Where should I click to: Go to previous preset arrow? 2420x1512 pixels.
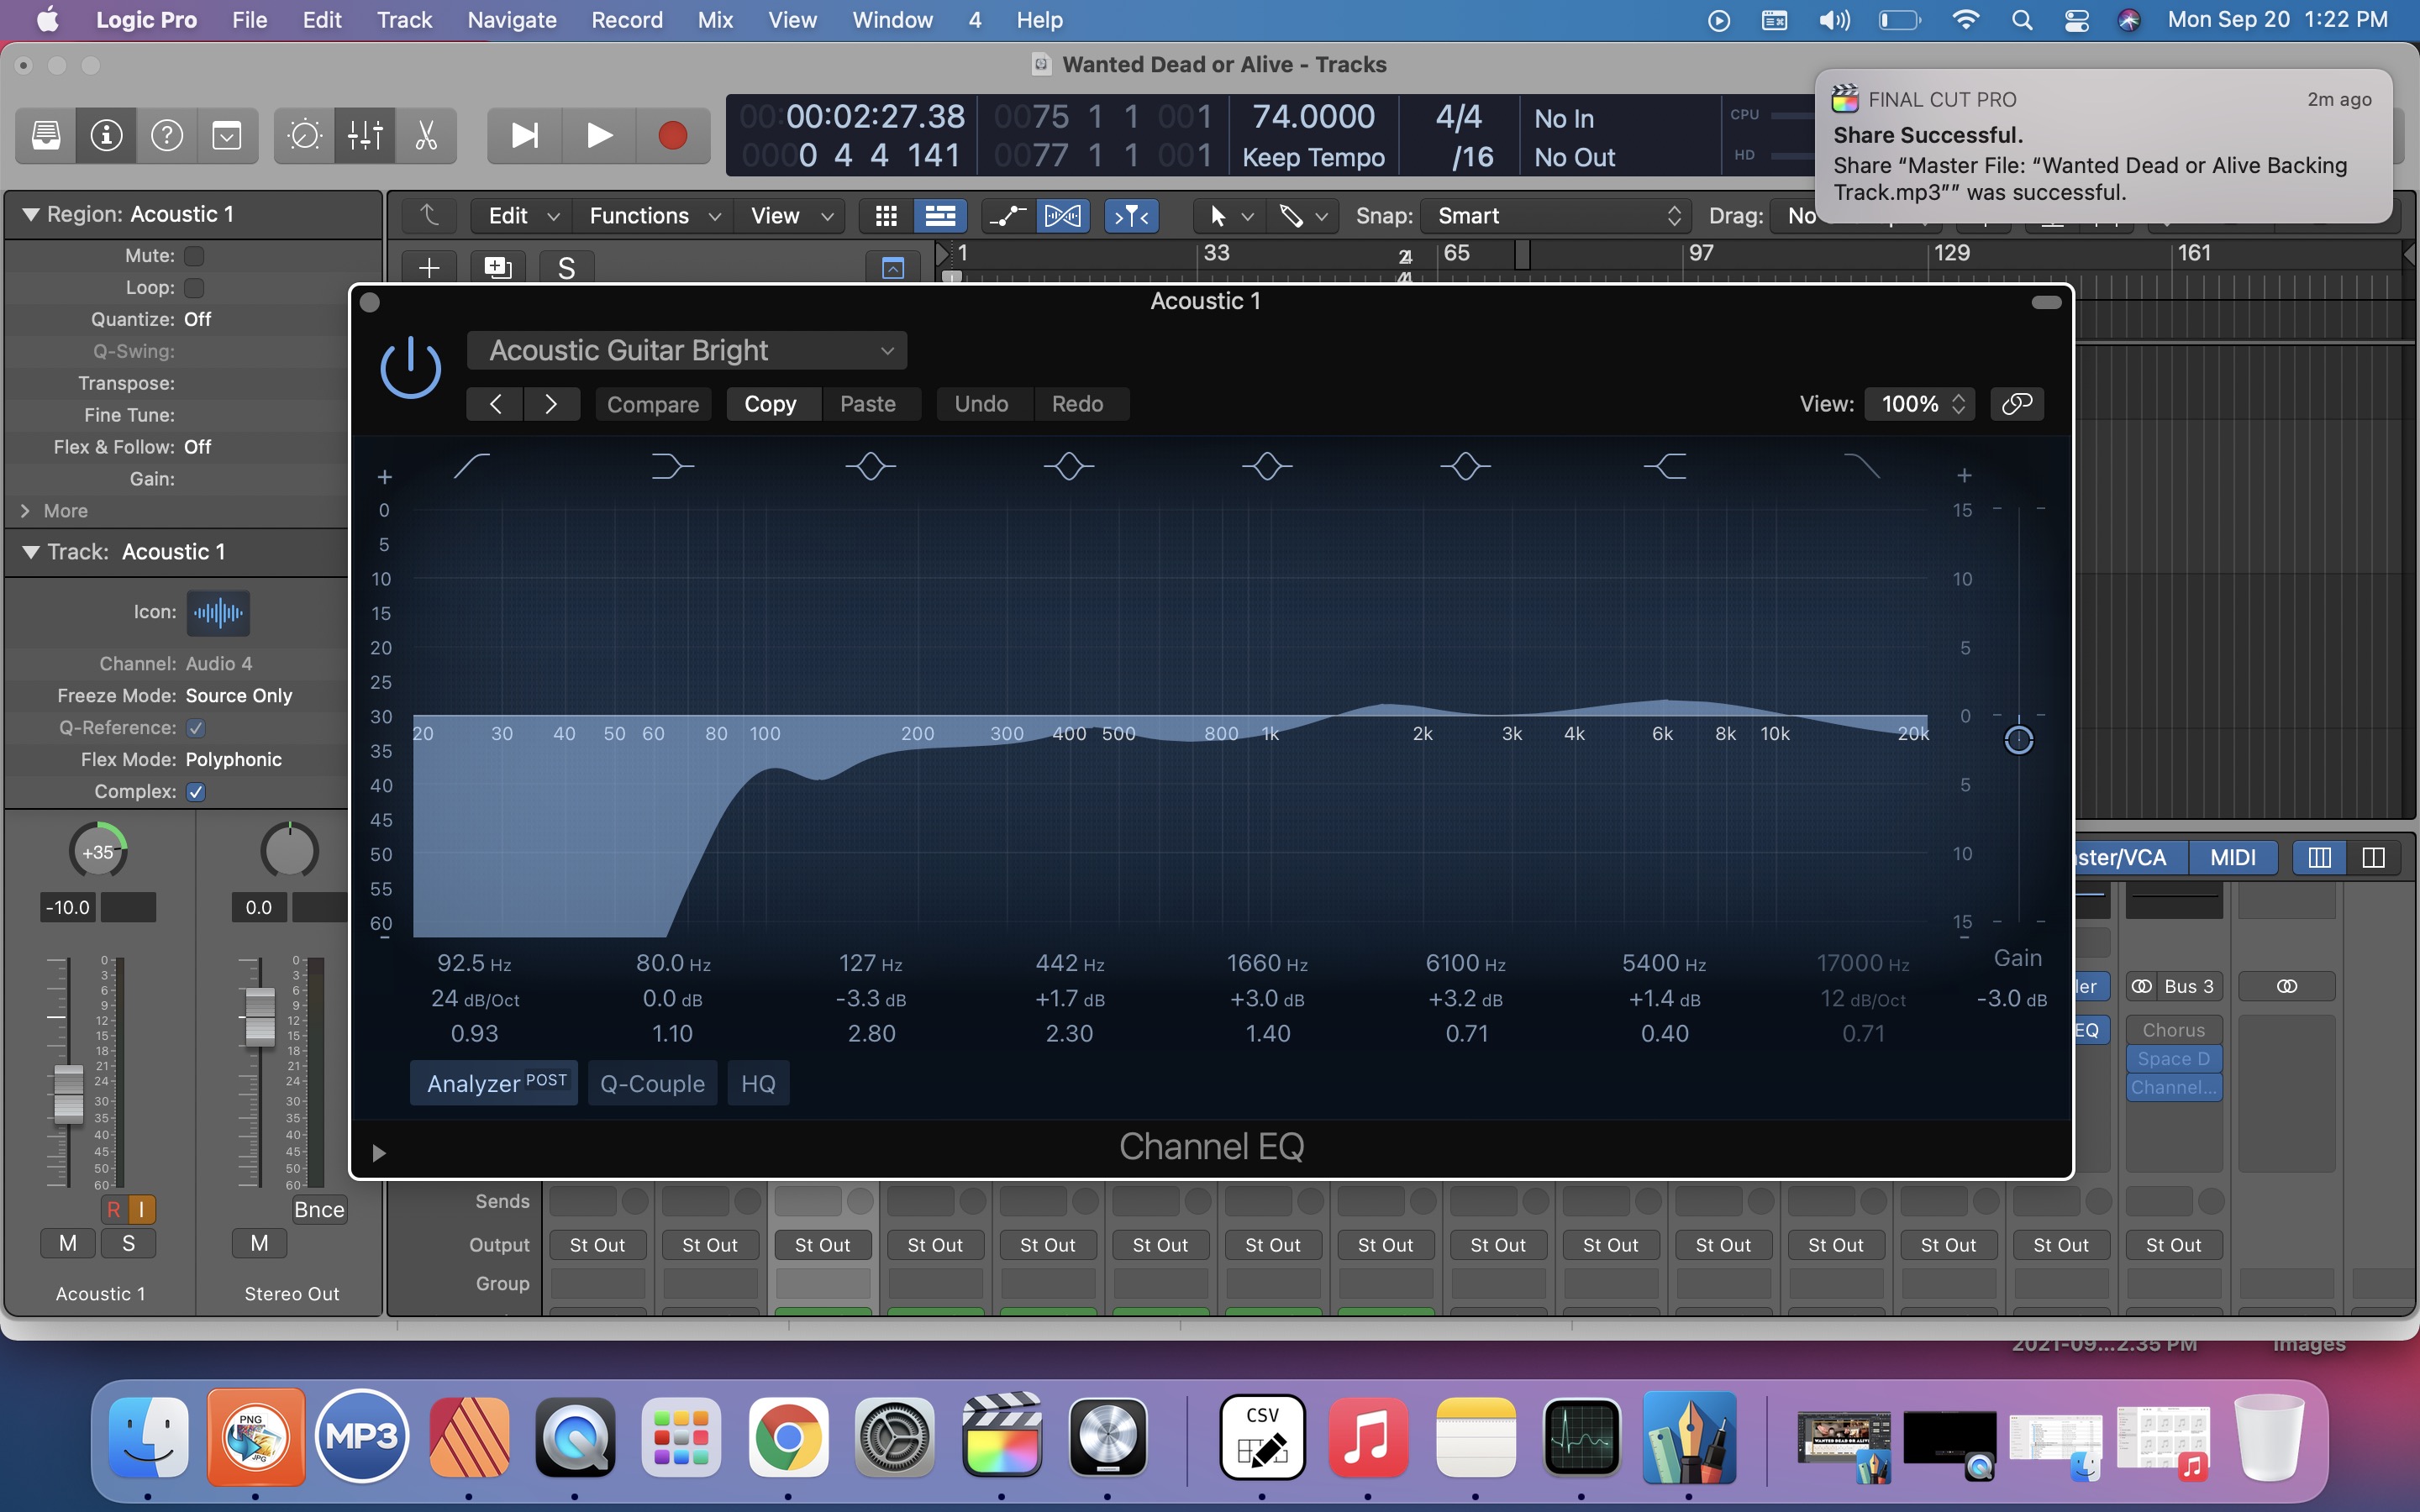(495, 404)
